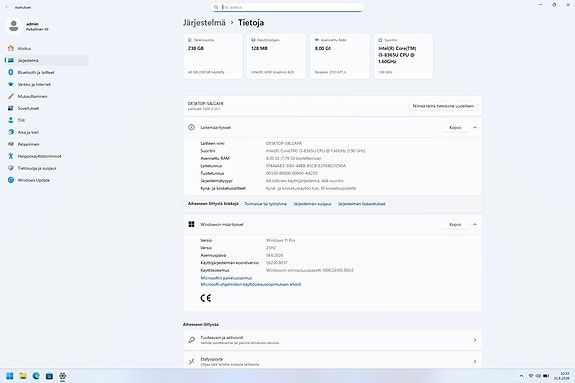This screenshot has width=575, height=383.
Task: Open the admin account avatar
Action: click(x=14, y=26)
